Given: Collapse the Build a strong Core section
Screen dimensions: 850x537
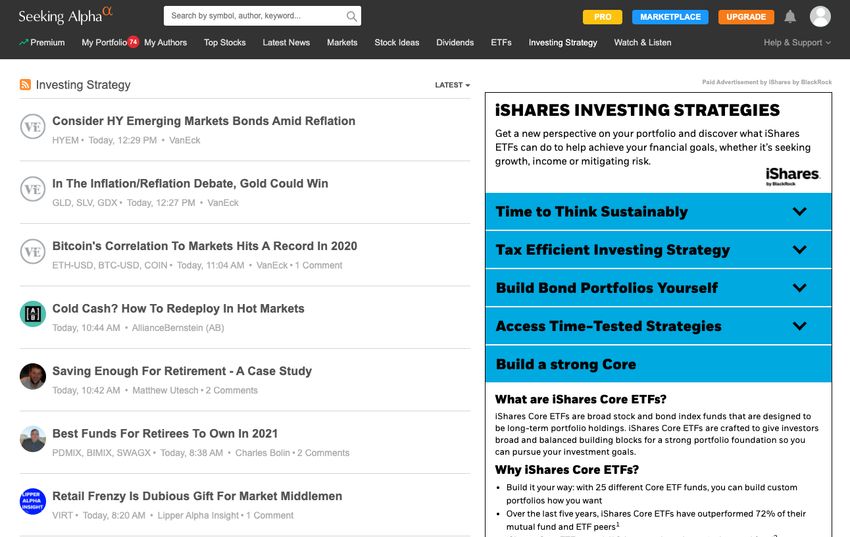Looking at the screenshot, I should 658,364.
